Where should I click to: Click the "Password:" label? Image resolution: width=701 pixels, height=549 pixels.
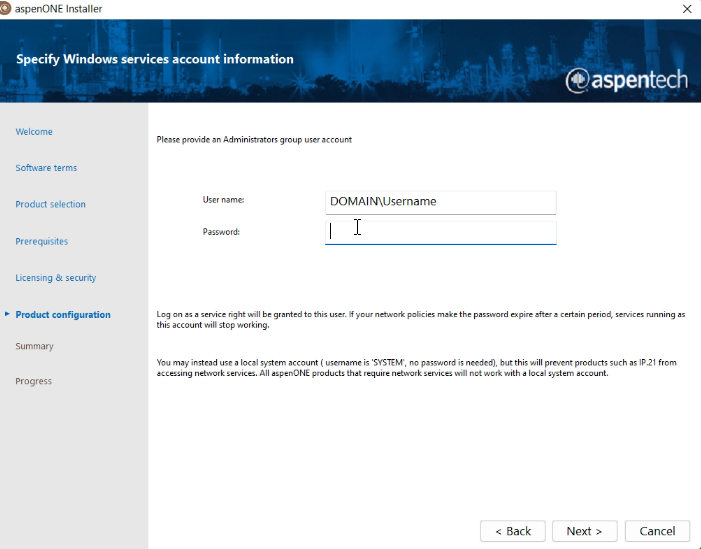coord(221,232)
